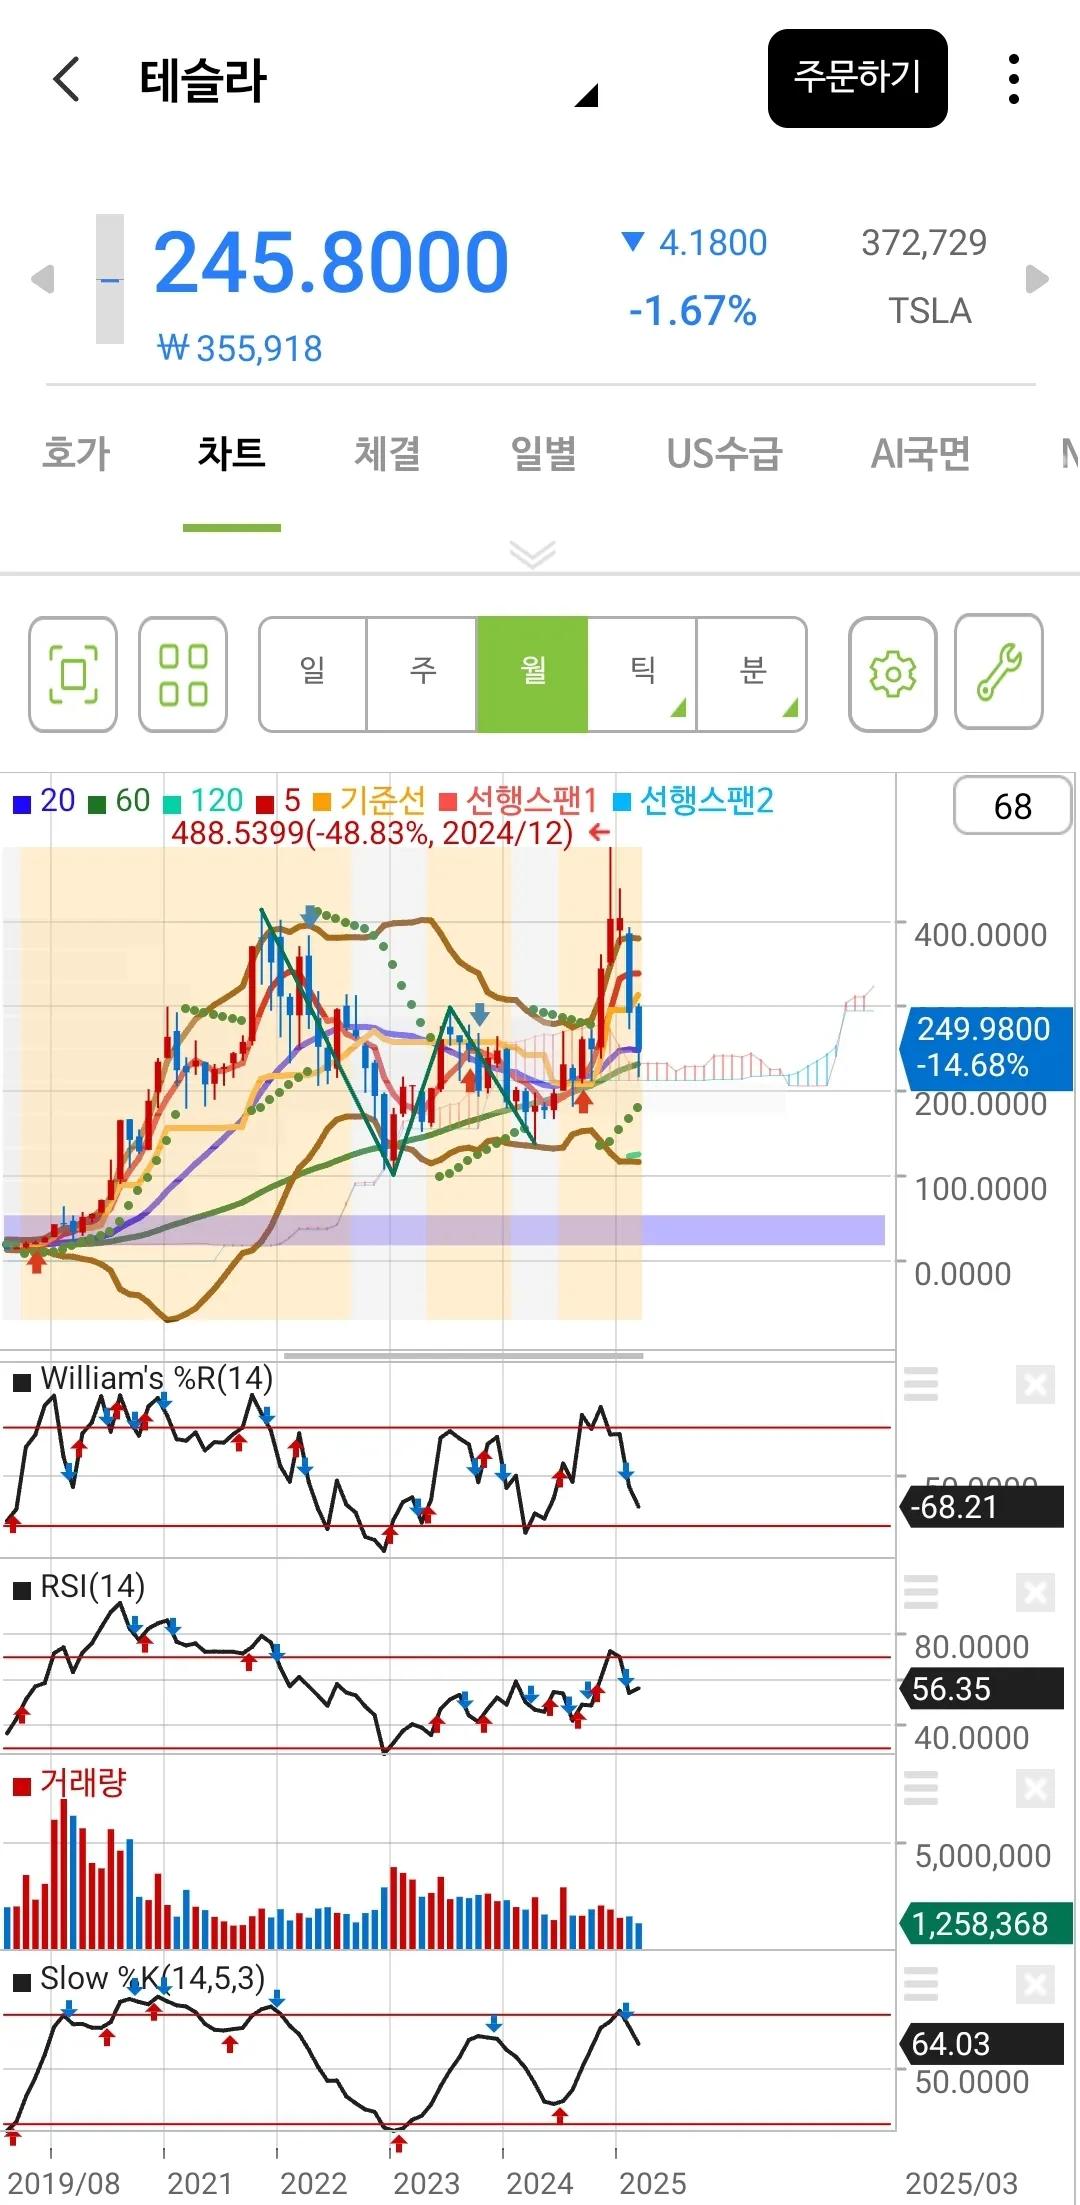The height and width of the screenshot is (2205, 1080).
Task: Switch to the 호가 tab
Action: click(76, 453)
